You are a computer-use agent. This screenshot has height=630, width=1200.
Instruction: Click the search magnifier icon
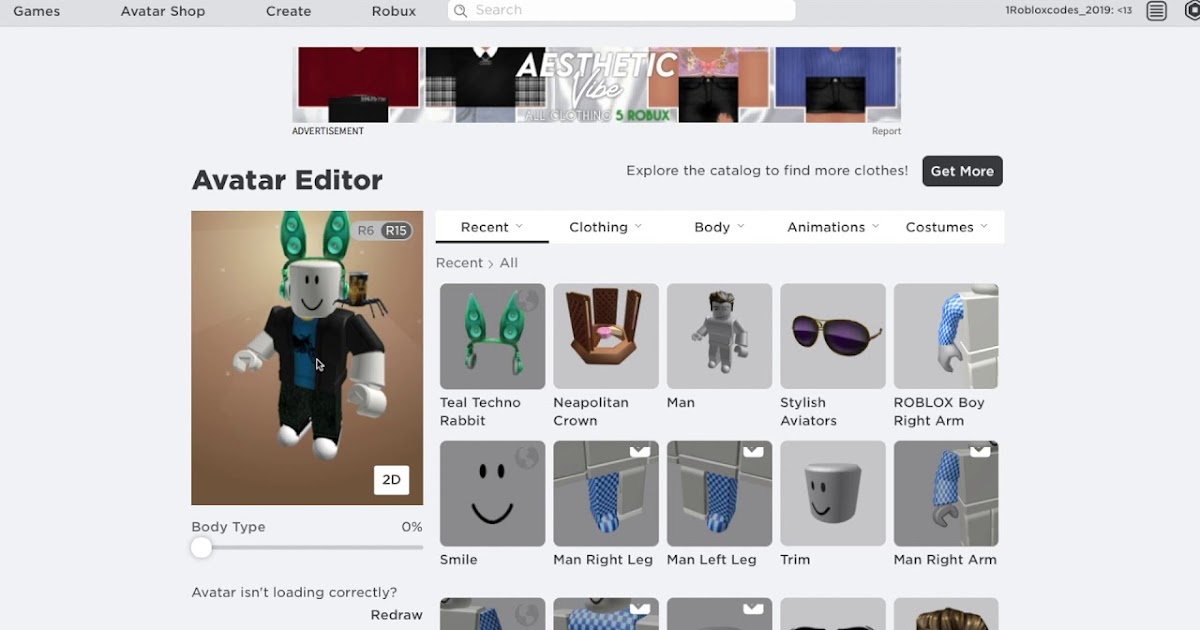point(460,11)
